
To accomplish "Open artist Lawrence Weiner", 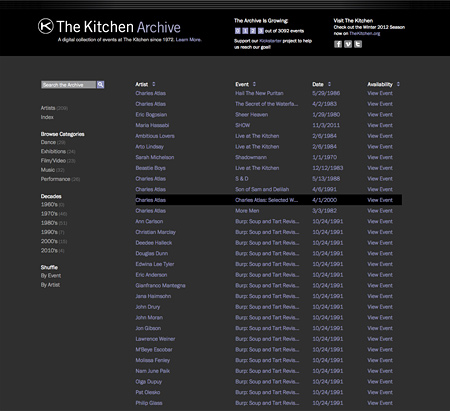I will coord(155,339).
